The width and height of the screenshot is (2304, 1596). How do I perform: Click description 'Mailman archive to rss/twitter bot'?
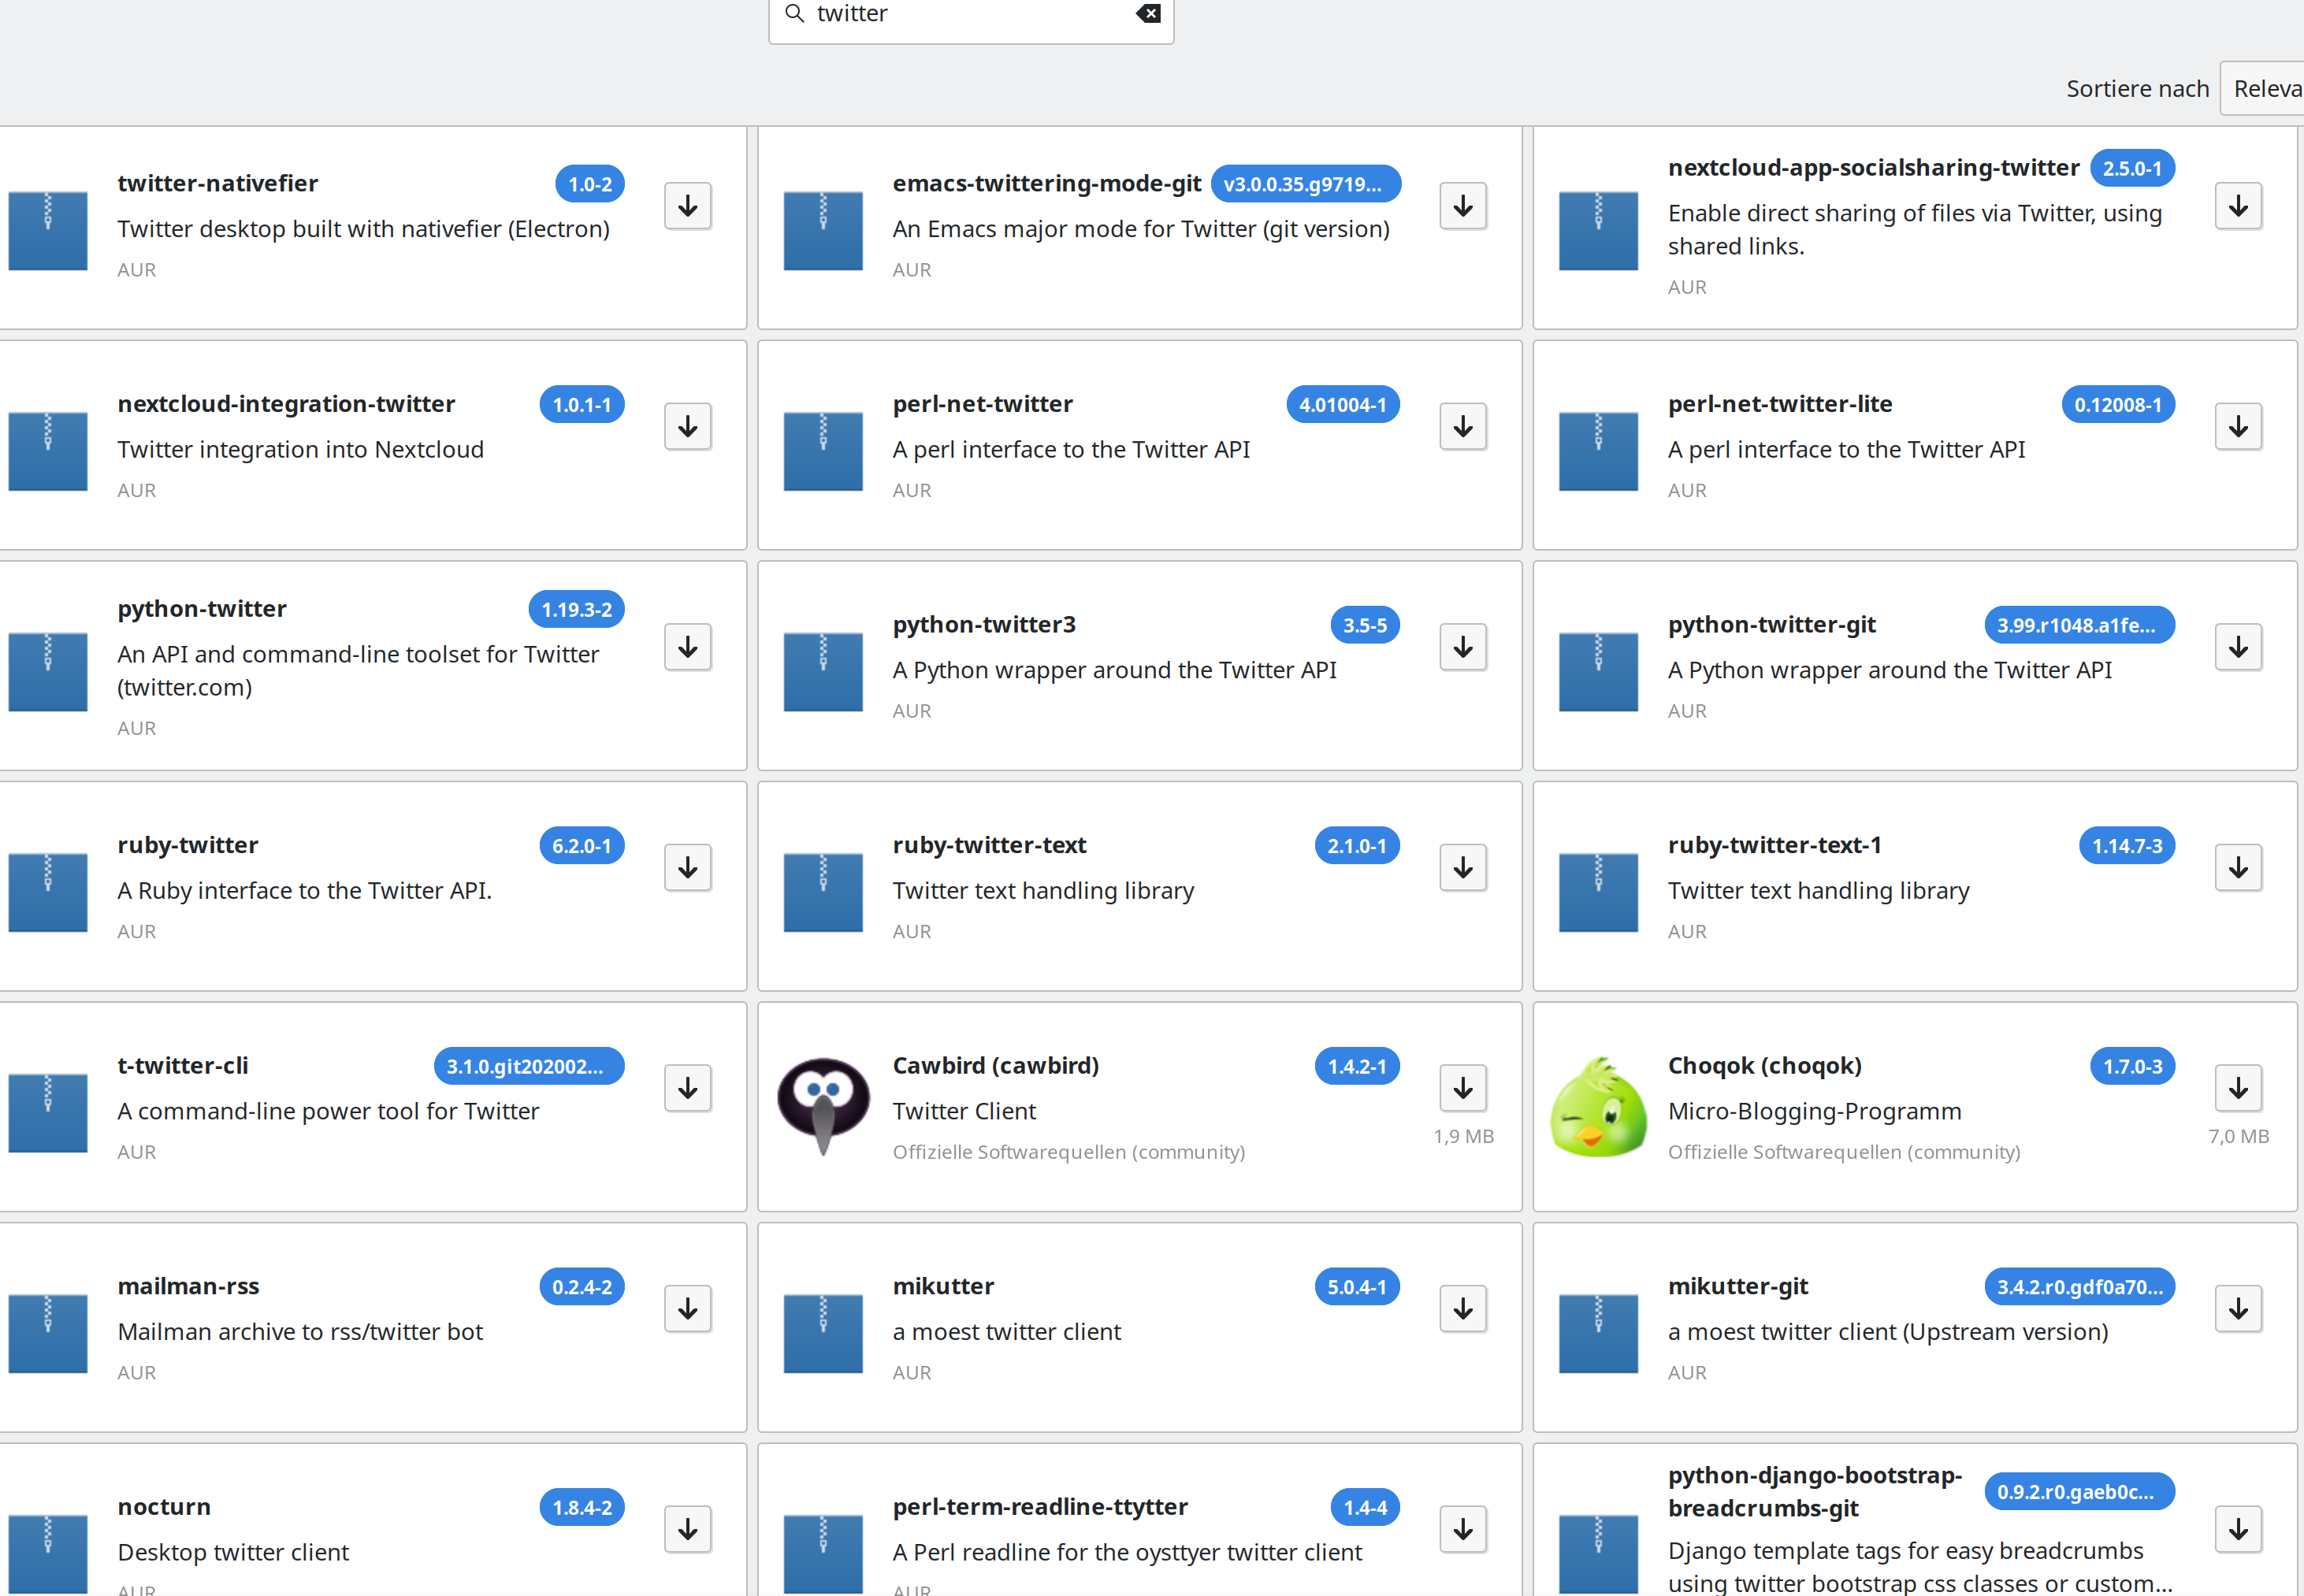tap(300, 1331)
